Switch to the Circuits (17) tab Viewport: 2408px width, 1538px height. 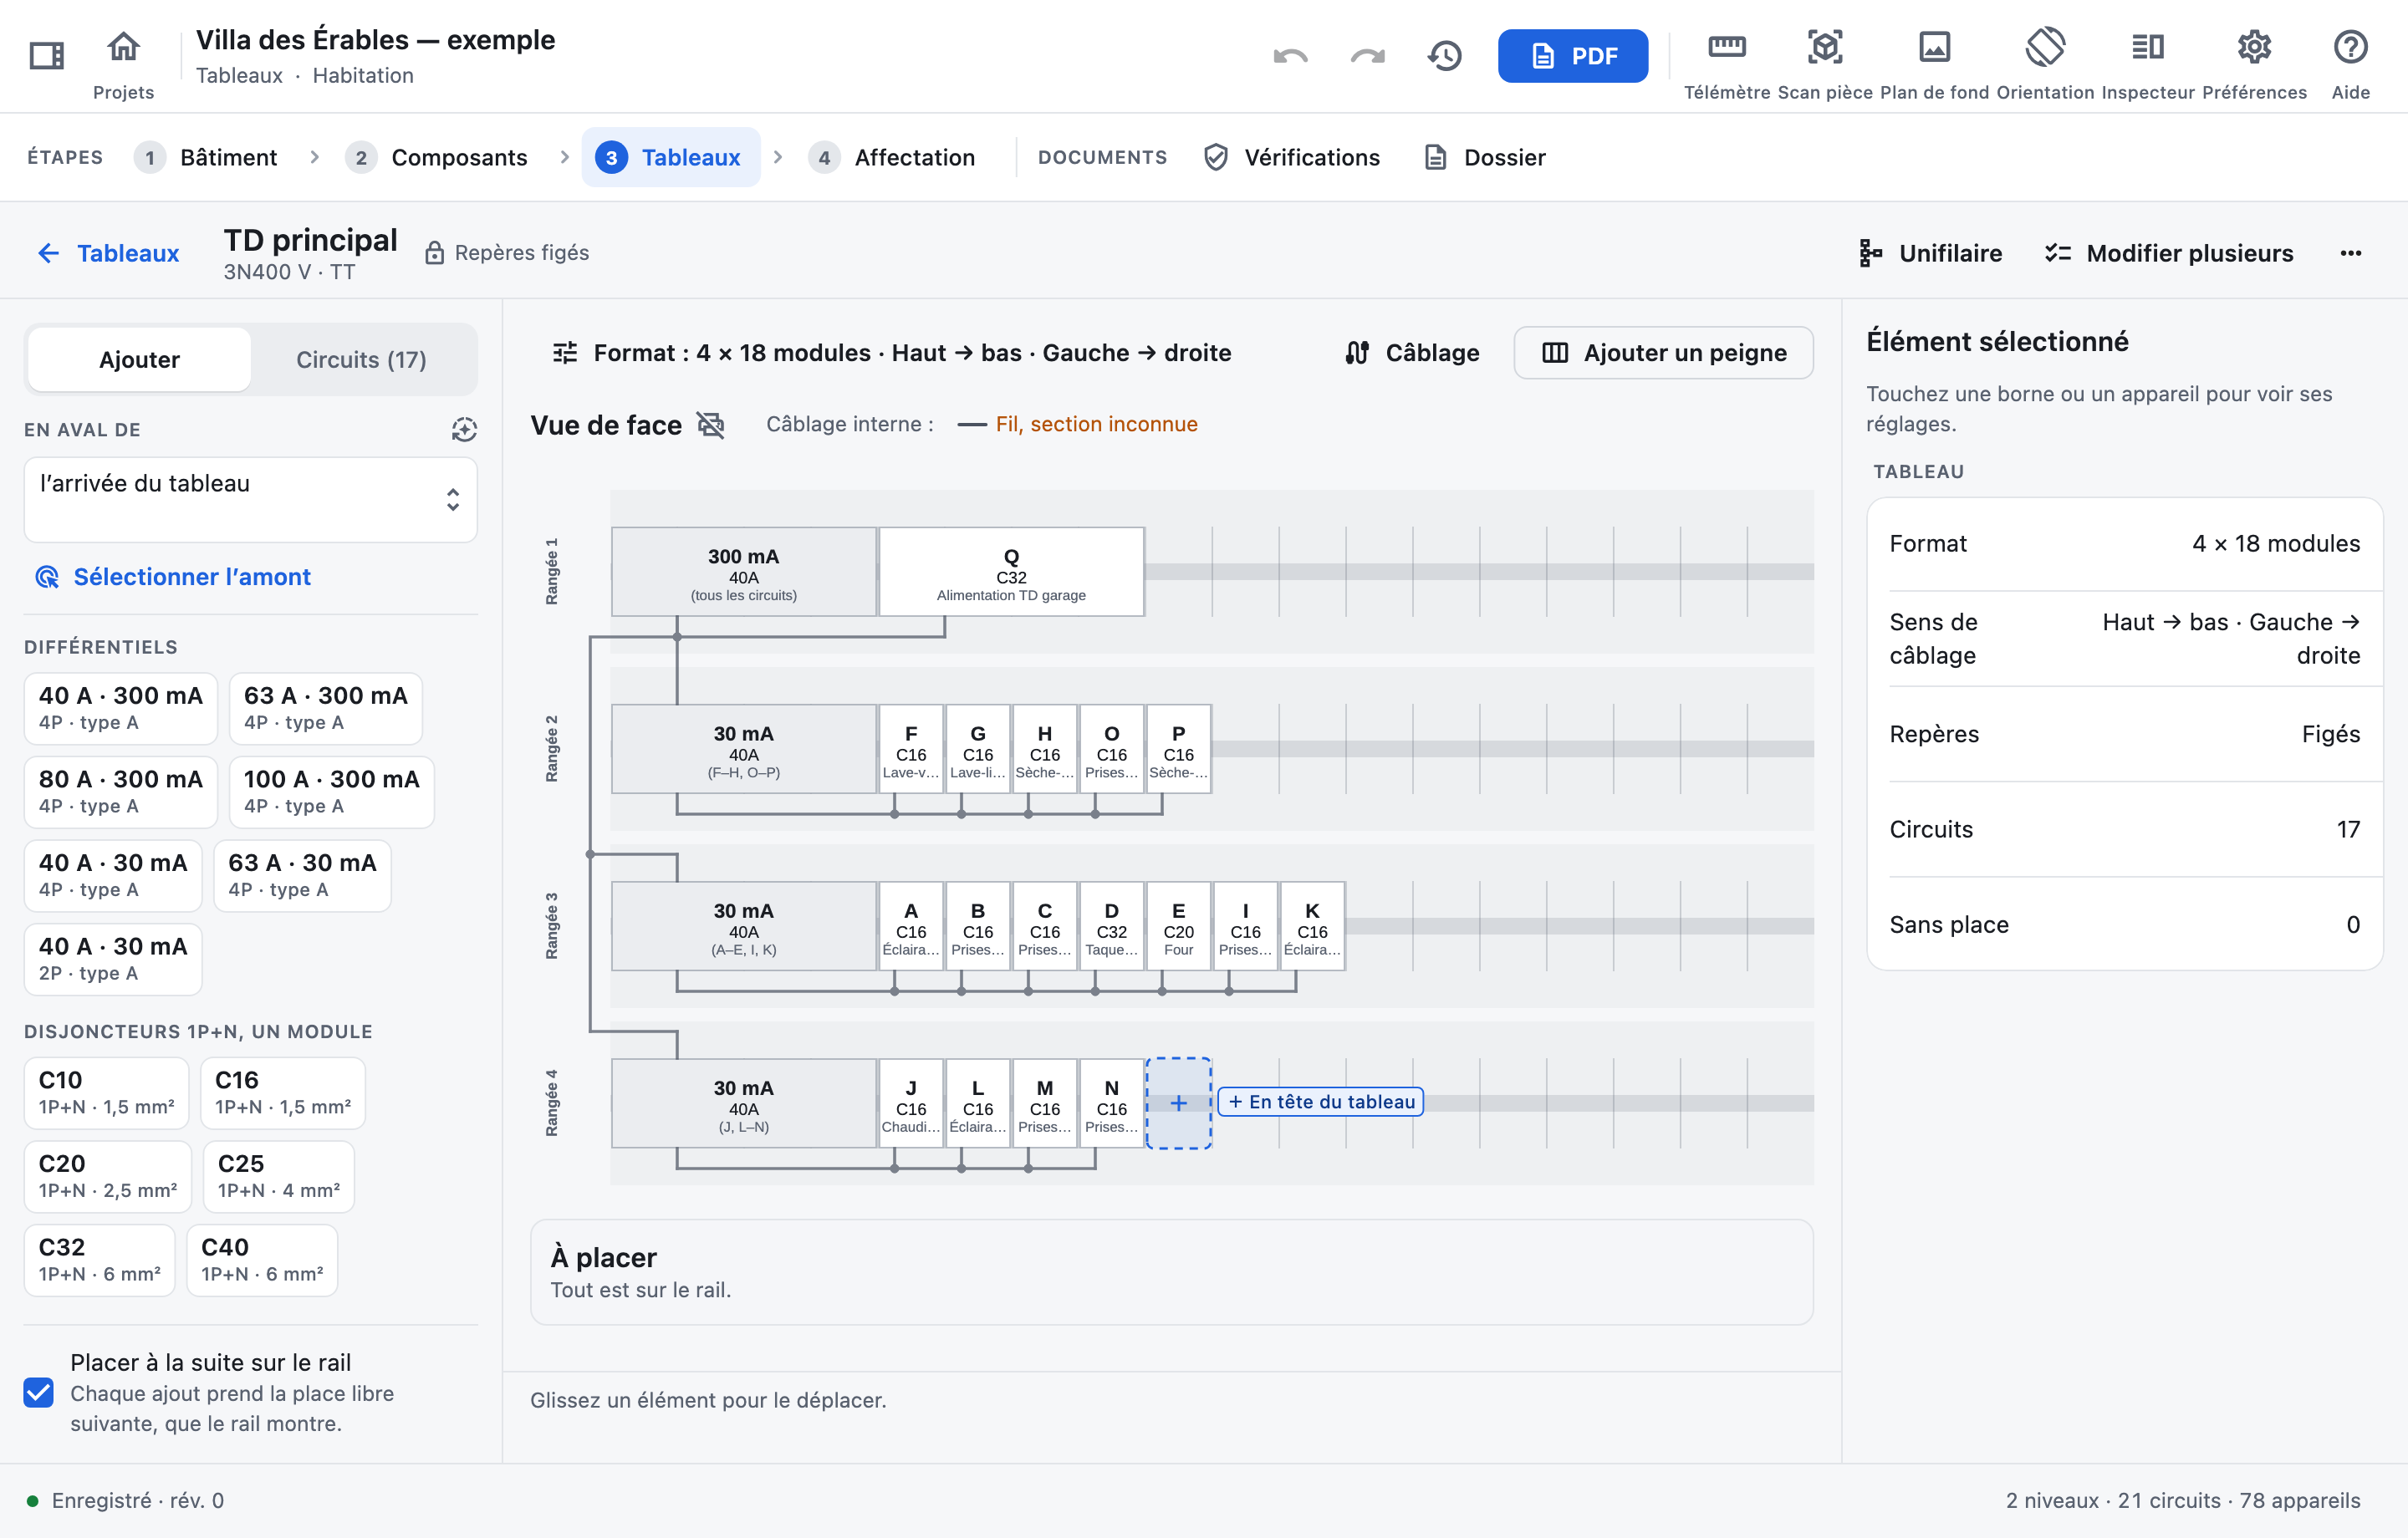[361, 360]
